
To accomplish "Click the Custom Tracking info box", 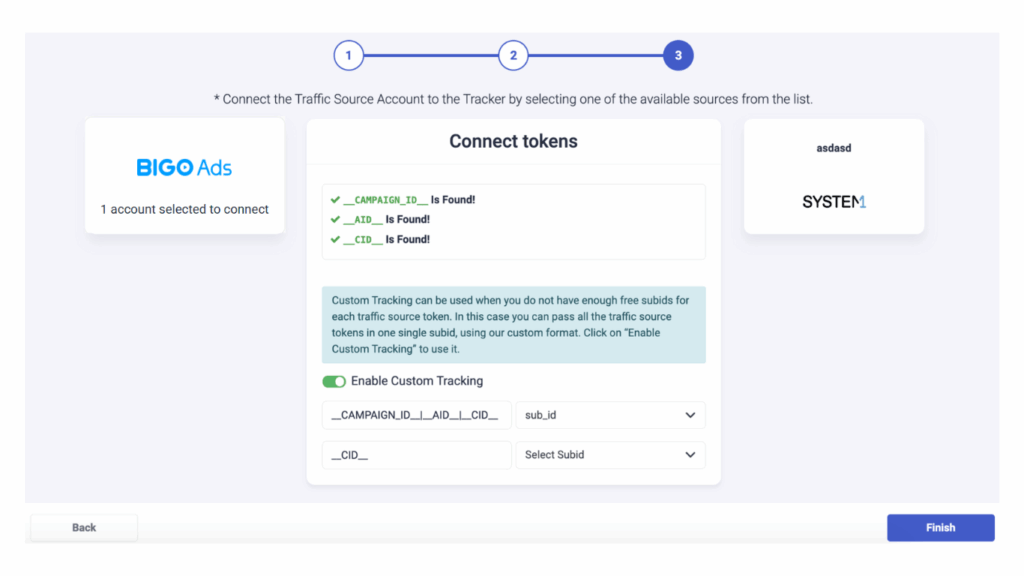I will coord(513,325).
